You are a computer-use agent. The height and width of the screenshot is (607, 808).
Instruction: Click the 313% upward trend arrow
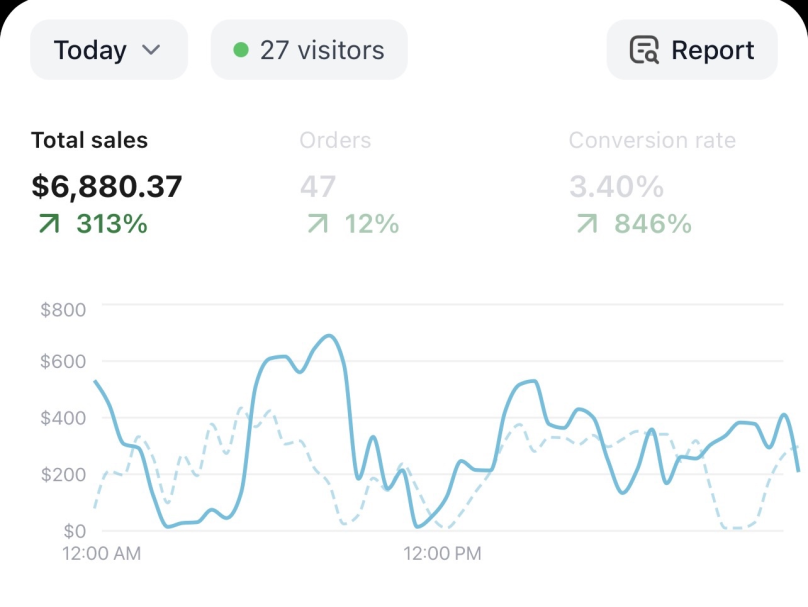(49, 224)
